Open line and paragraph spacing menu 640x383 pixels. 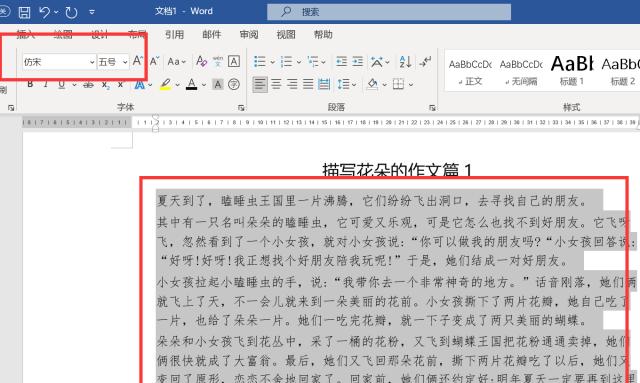click(x=346, y=85)
